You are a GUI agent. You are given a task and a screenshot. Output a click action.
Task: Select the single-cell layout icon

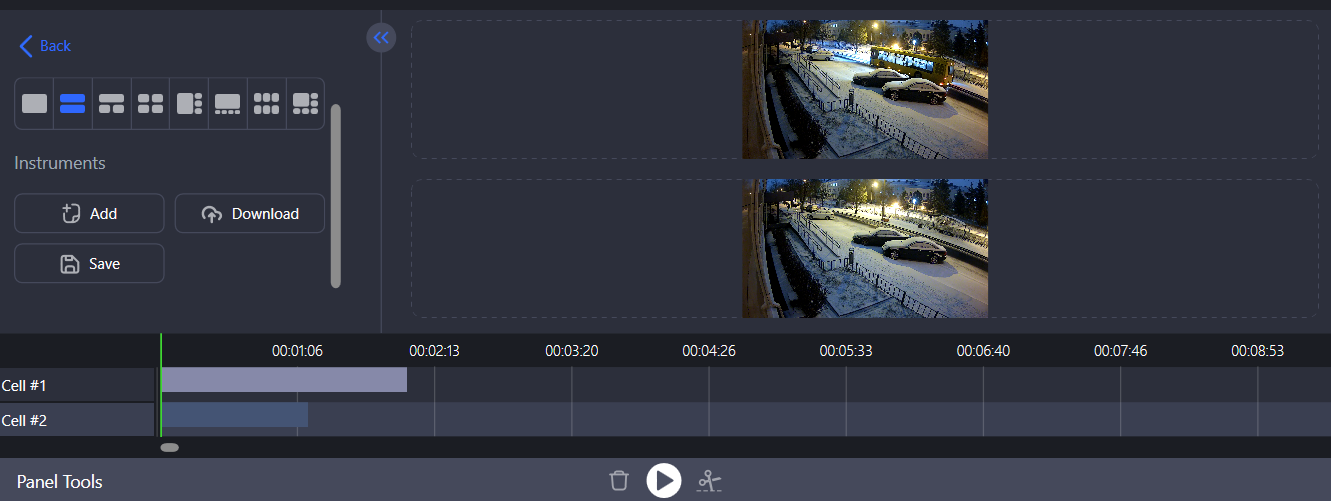coord(34,103)
